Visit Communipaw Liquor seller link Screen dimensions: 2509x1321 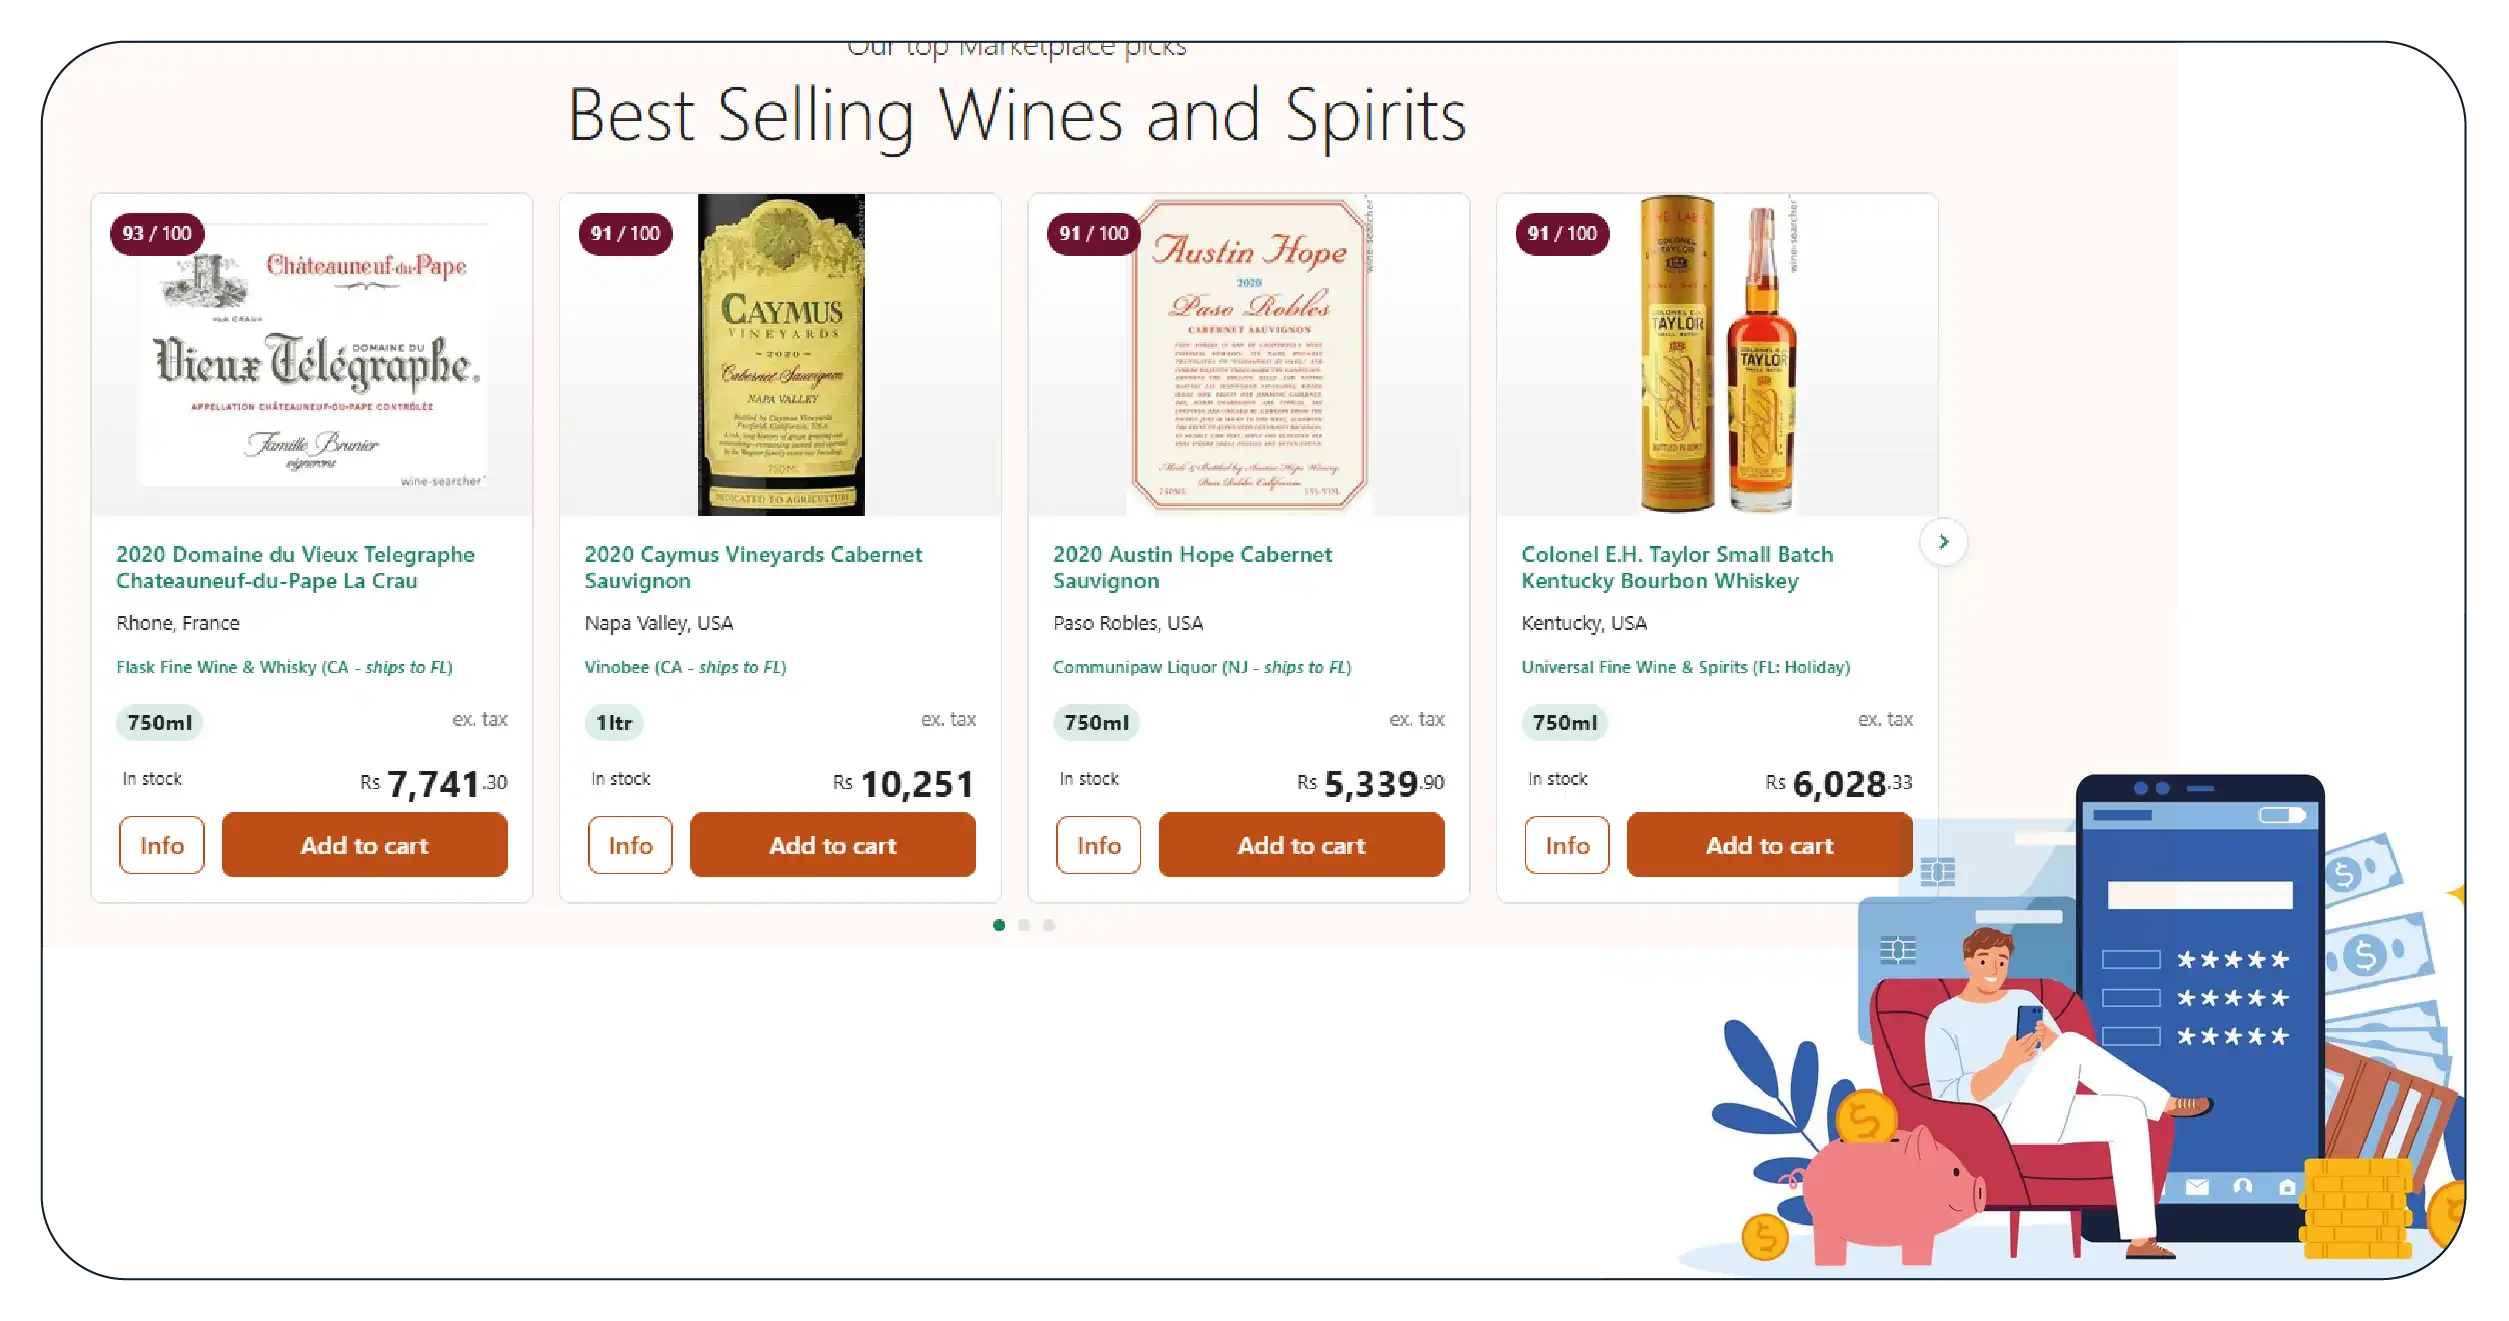pos(1201,667)
